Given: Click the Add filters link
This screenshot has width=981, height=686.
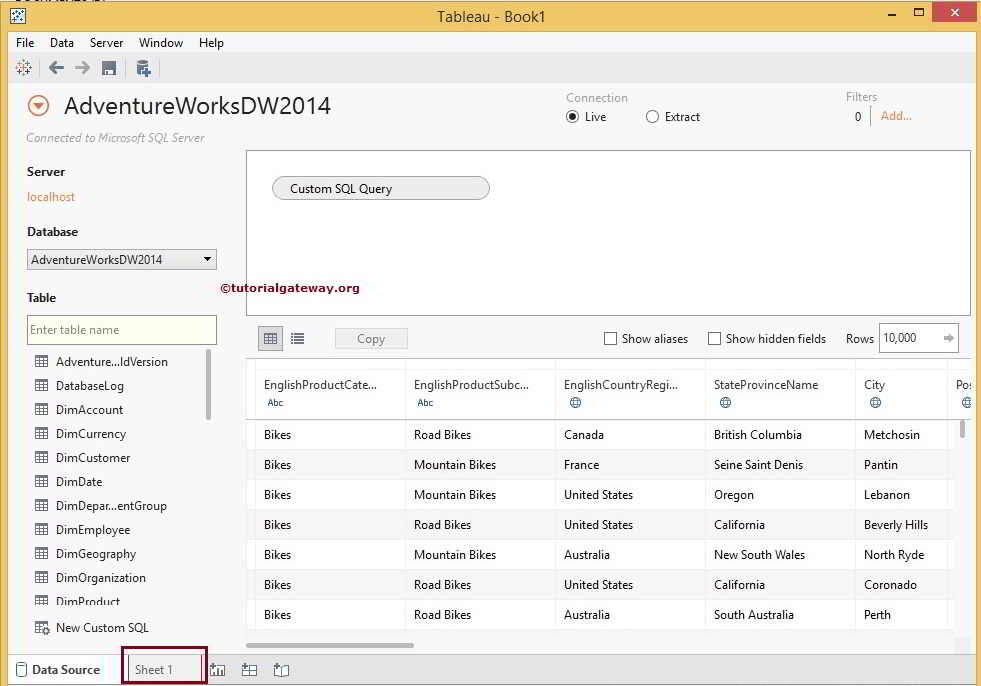Looking at the screenshot, I should pos(896,116).
